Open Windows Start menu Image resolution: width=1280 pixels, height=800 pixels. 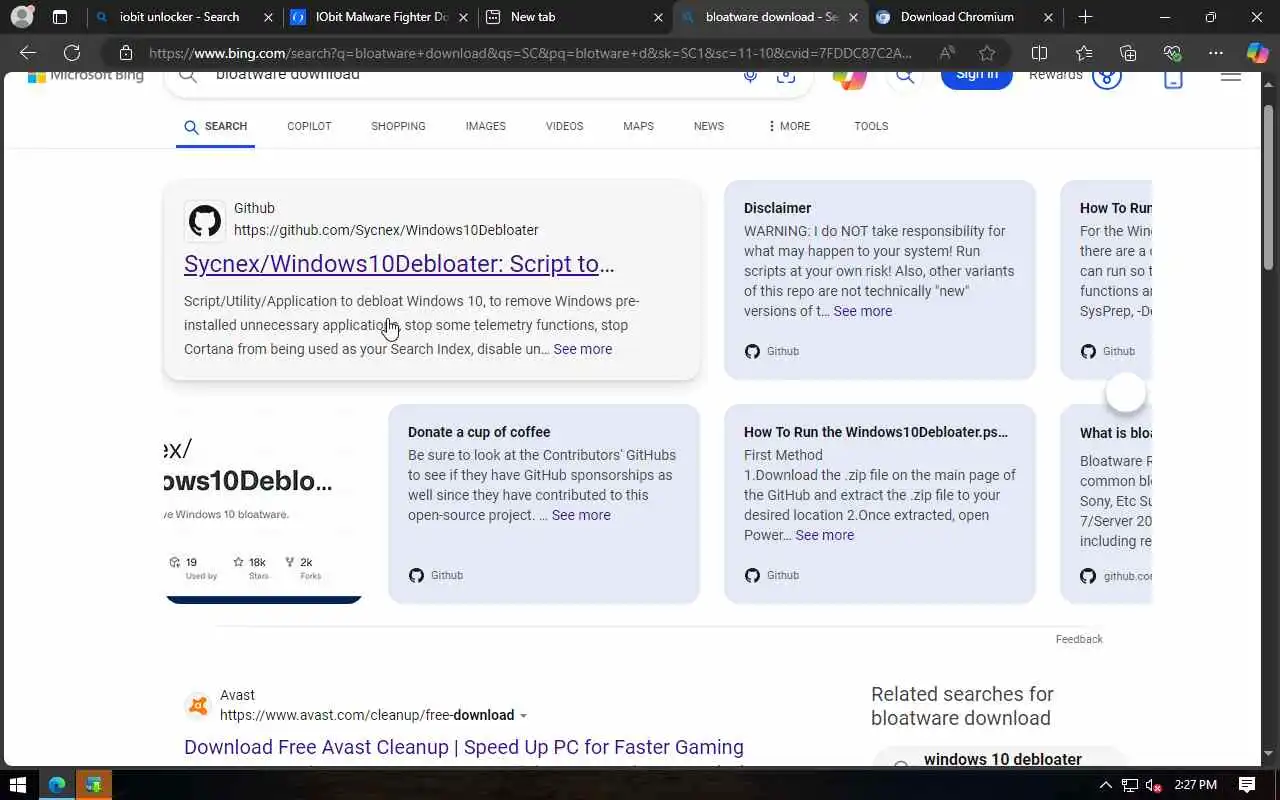pyautogui.click(x=17, y=785)
